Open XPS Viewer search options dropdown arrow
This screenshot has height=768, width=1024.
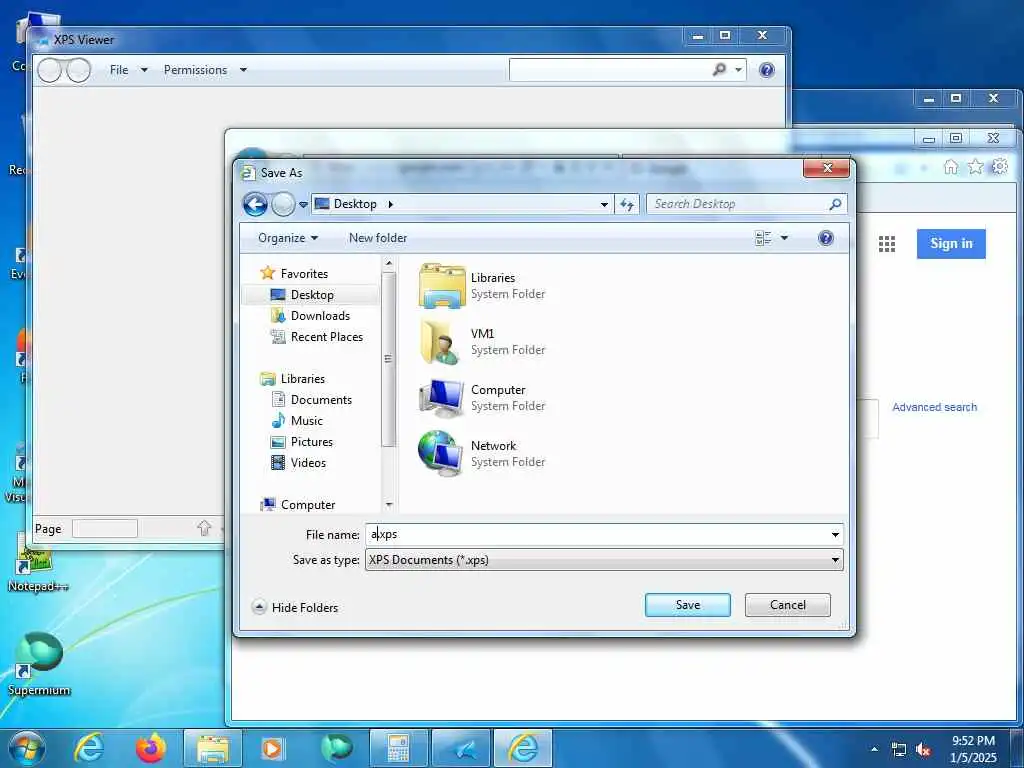point(738,69)
